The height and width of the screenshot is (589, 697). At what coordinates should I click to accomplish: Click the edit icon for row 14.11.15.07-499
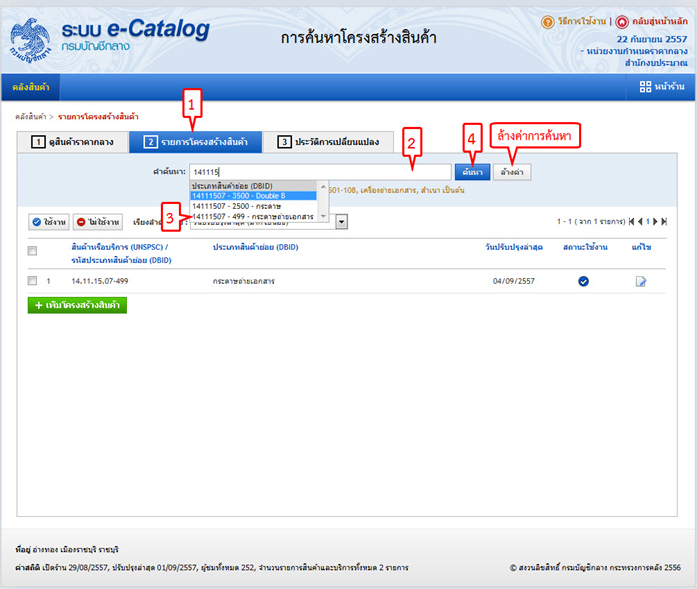(x=641, y=281)
